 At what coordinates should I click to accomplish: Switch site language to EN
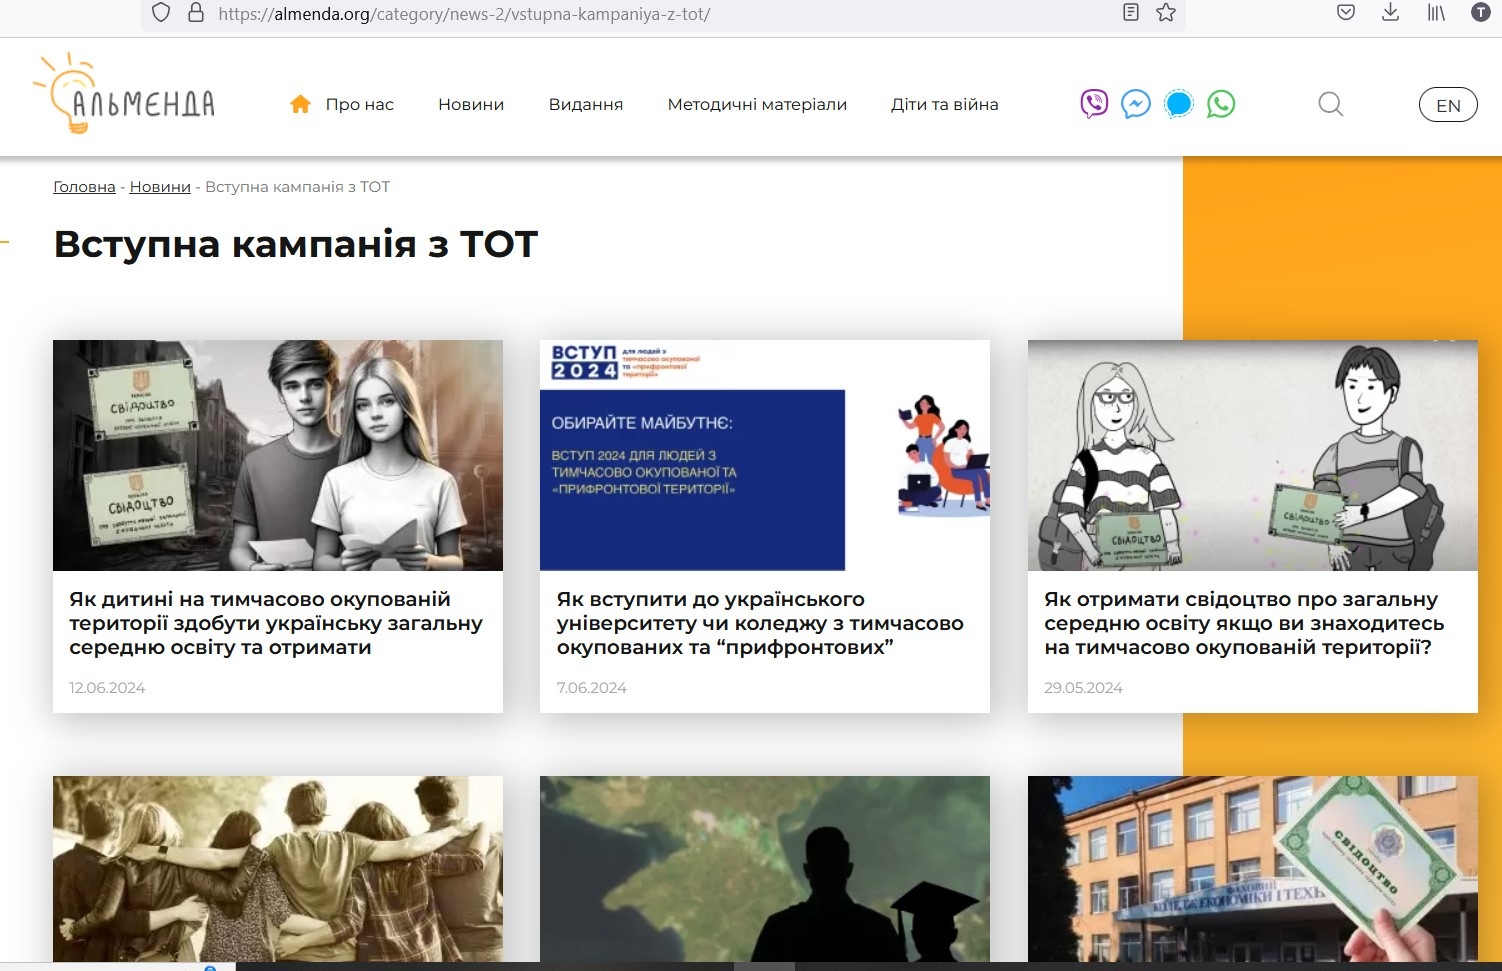click(1448, 105)
